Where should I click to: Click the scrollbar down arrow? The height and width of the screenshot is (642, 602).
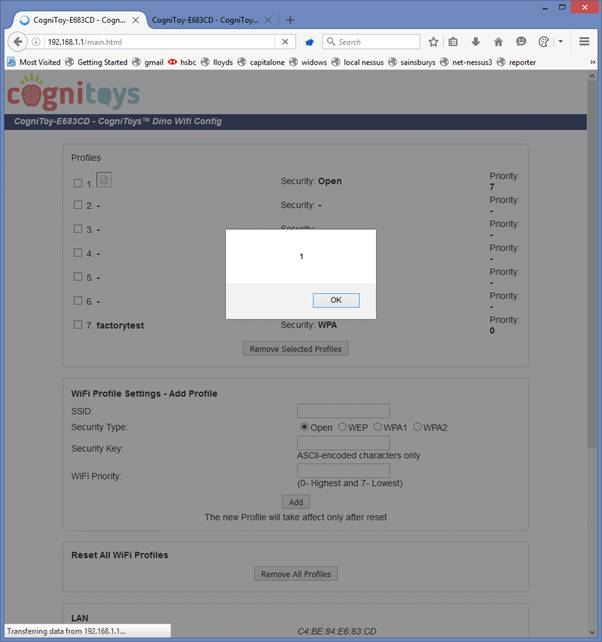tap(592, 633)
